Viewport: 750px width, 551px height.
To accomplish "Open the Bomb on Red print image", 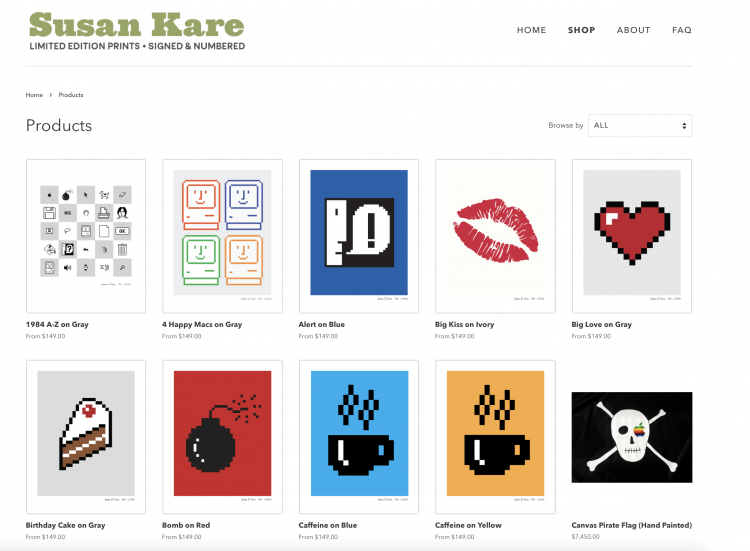I will click(222, 437).
